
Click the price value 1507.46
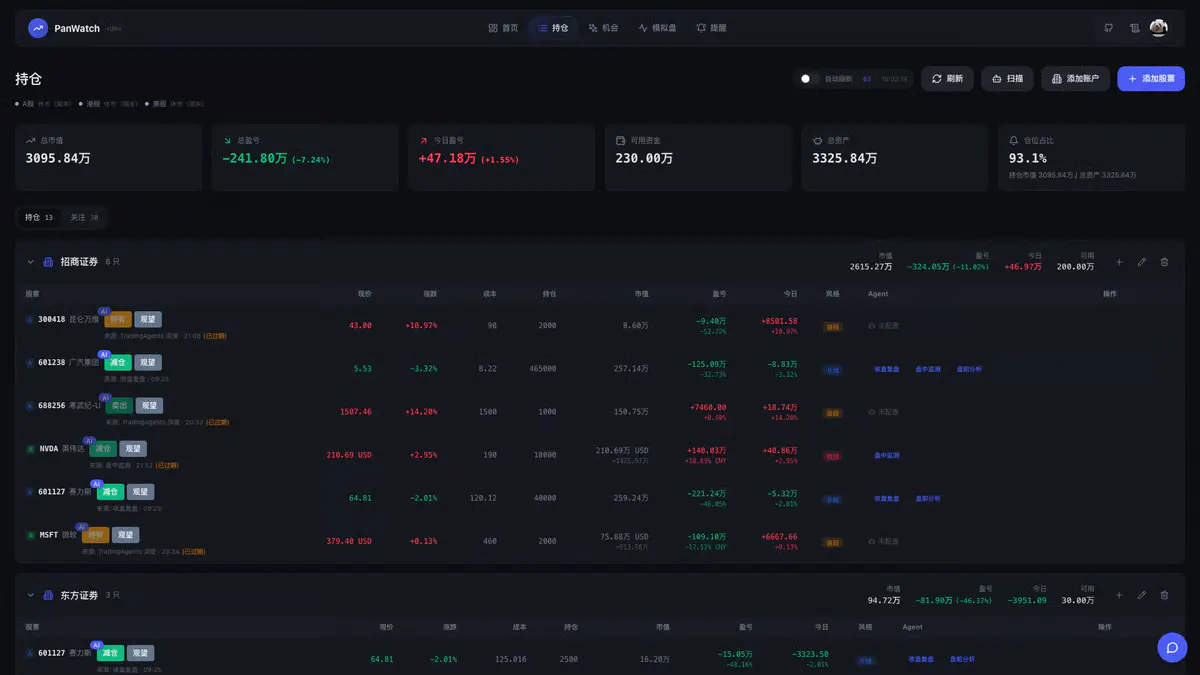point(356,412)
